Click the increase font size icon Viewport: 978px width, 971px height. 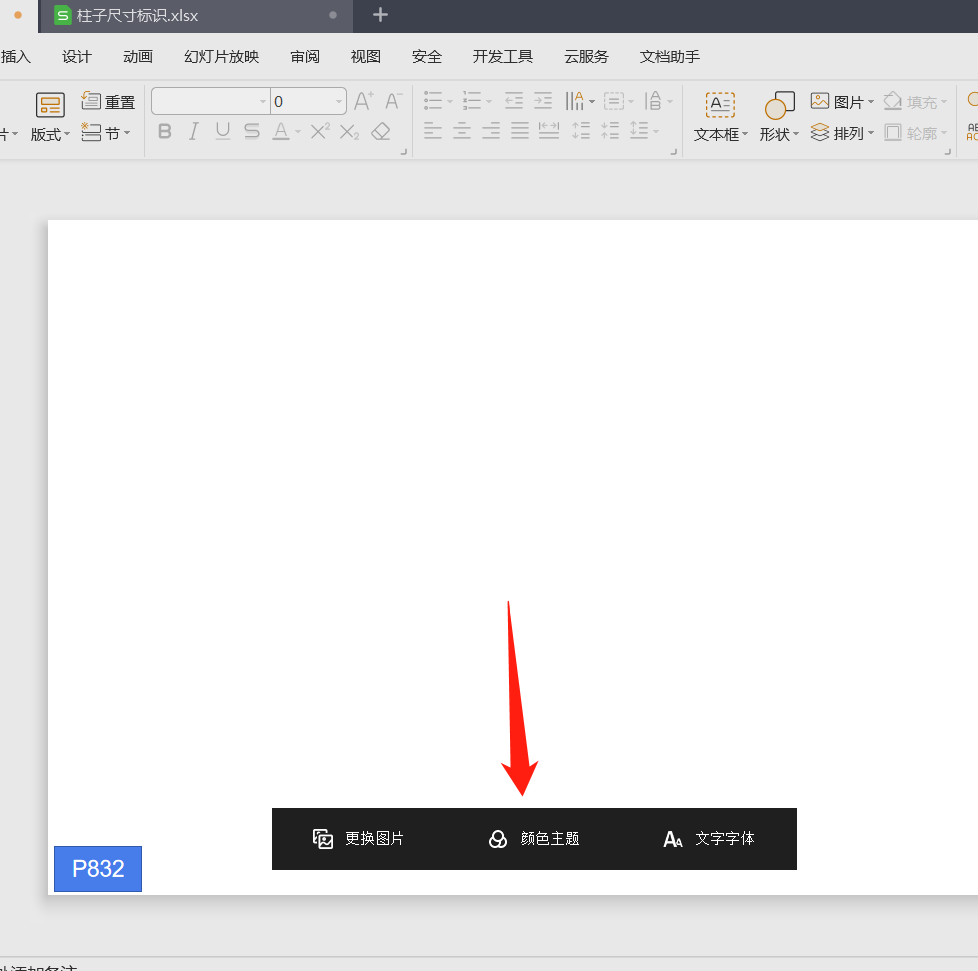click(x=364, y=101)
